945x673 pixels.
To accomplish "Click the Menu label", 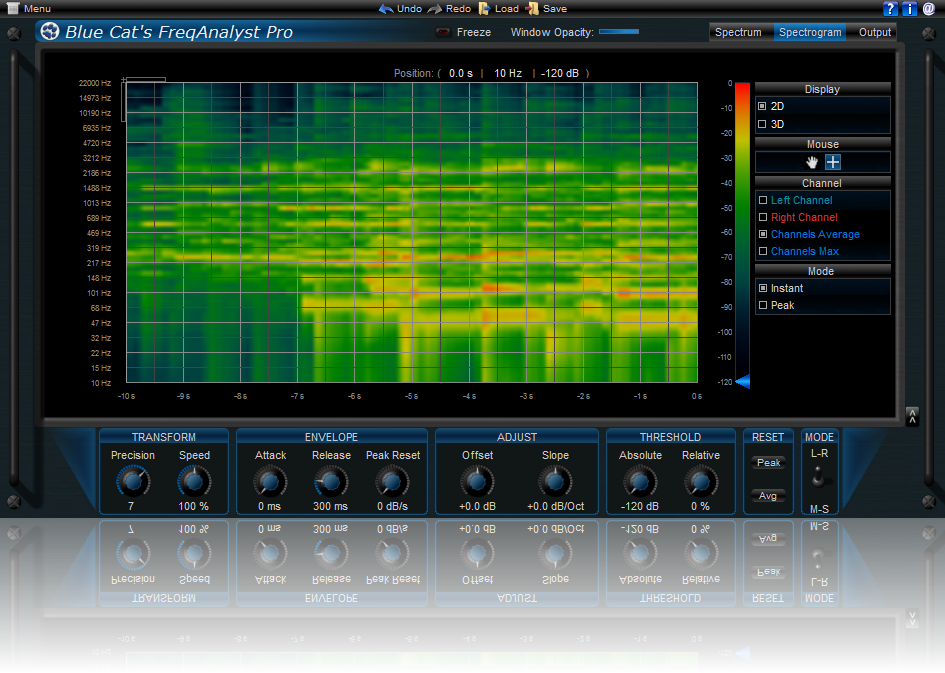I will (x=37, y=8).
